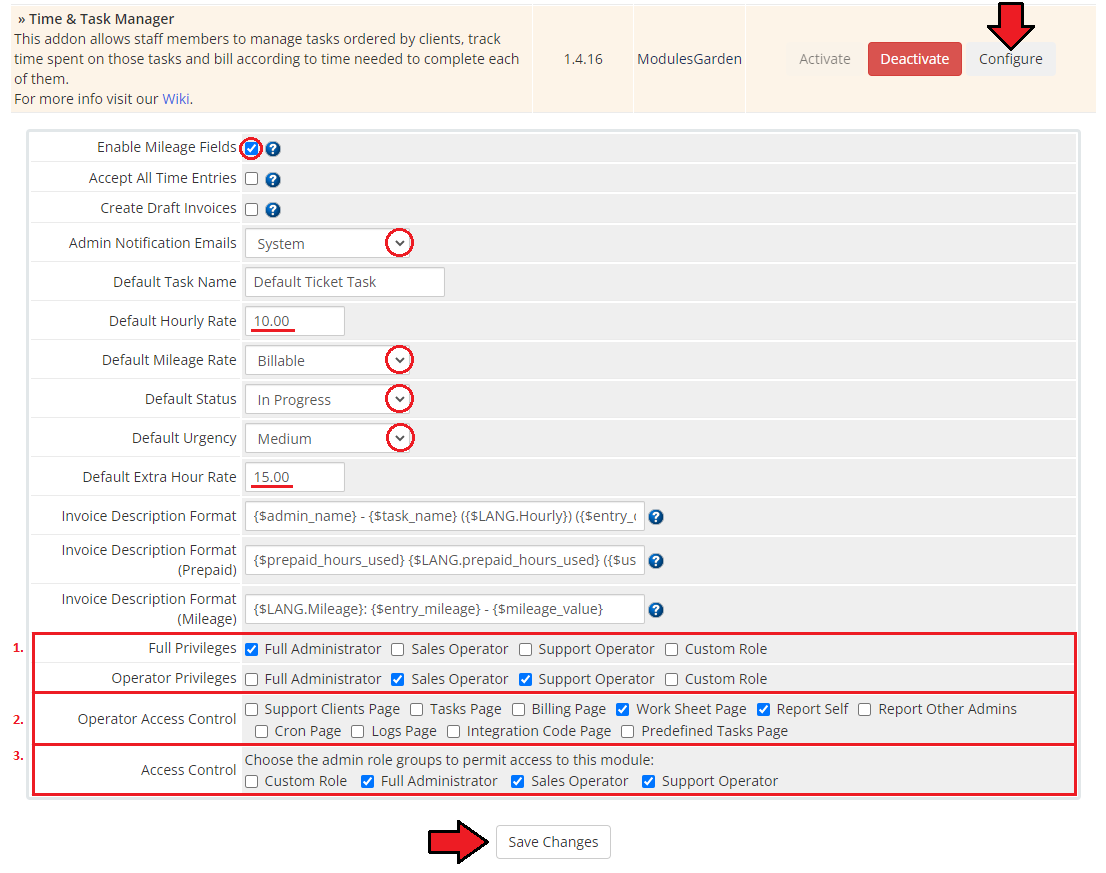The height and width of the screenshot is (873, 1106).
Task: Enable Logs Page operator access
Action: (358, 731)
